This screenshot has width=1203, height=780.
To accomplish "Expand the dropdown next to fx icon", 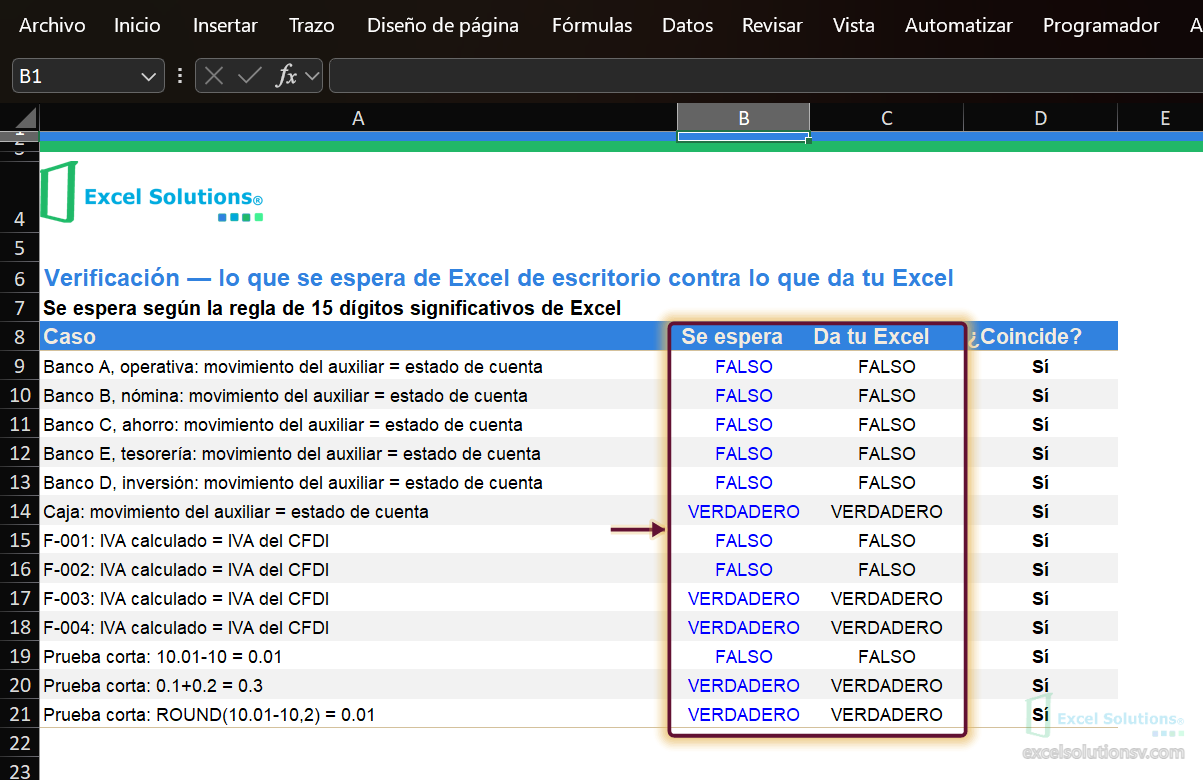I will pos(312,76).
